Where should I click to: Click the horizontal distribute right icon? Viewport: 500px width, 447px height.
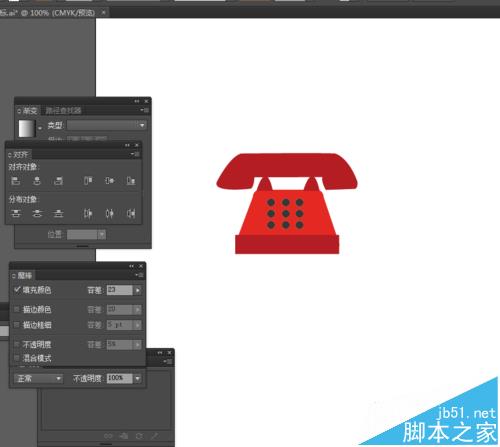(131, 213)
